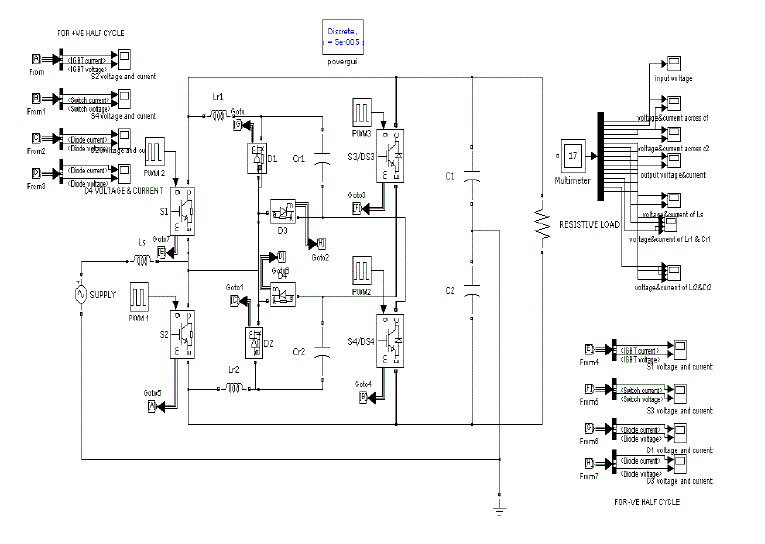This screenshot has width=765, height=544.
Task: Select the PWM1 pulse generator block
Action: 140,297
